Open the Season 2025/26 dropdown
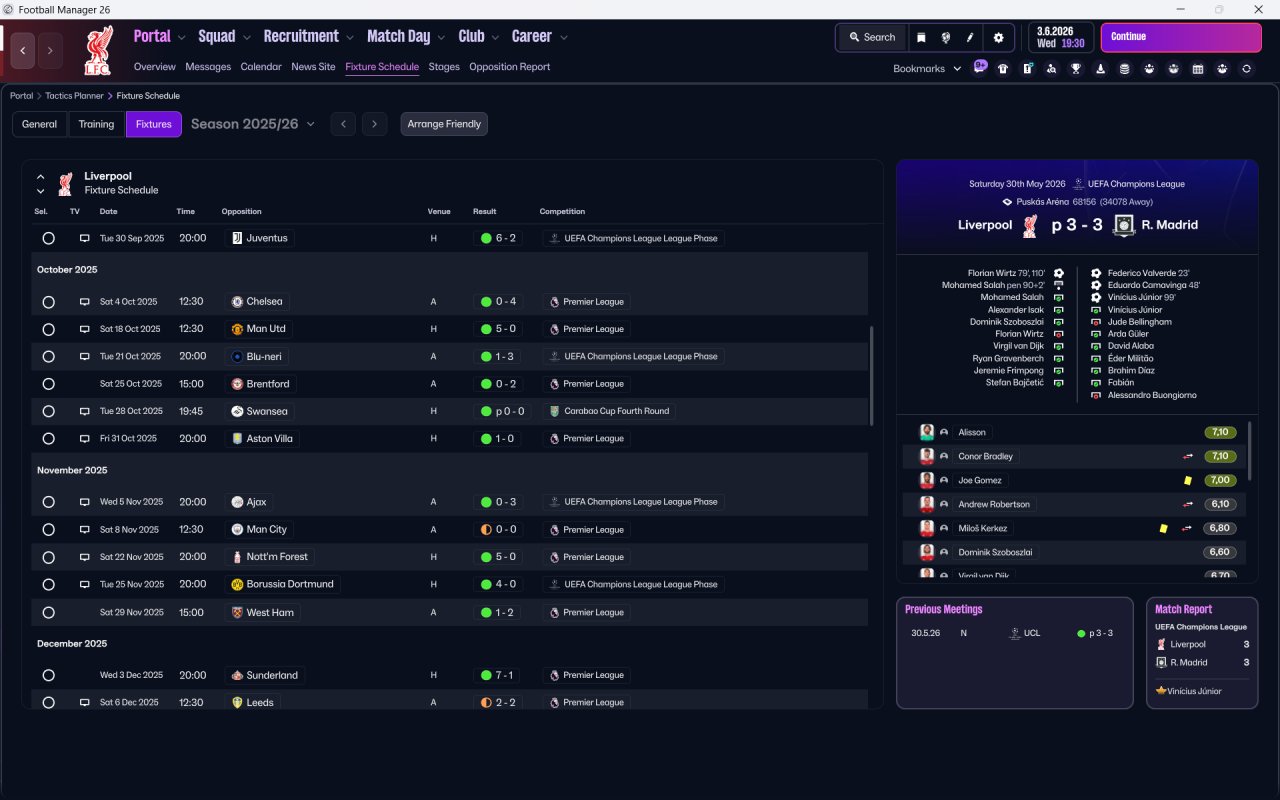Screen dimensions: 1280x800 click(253, 124)
